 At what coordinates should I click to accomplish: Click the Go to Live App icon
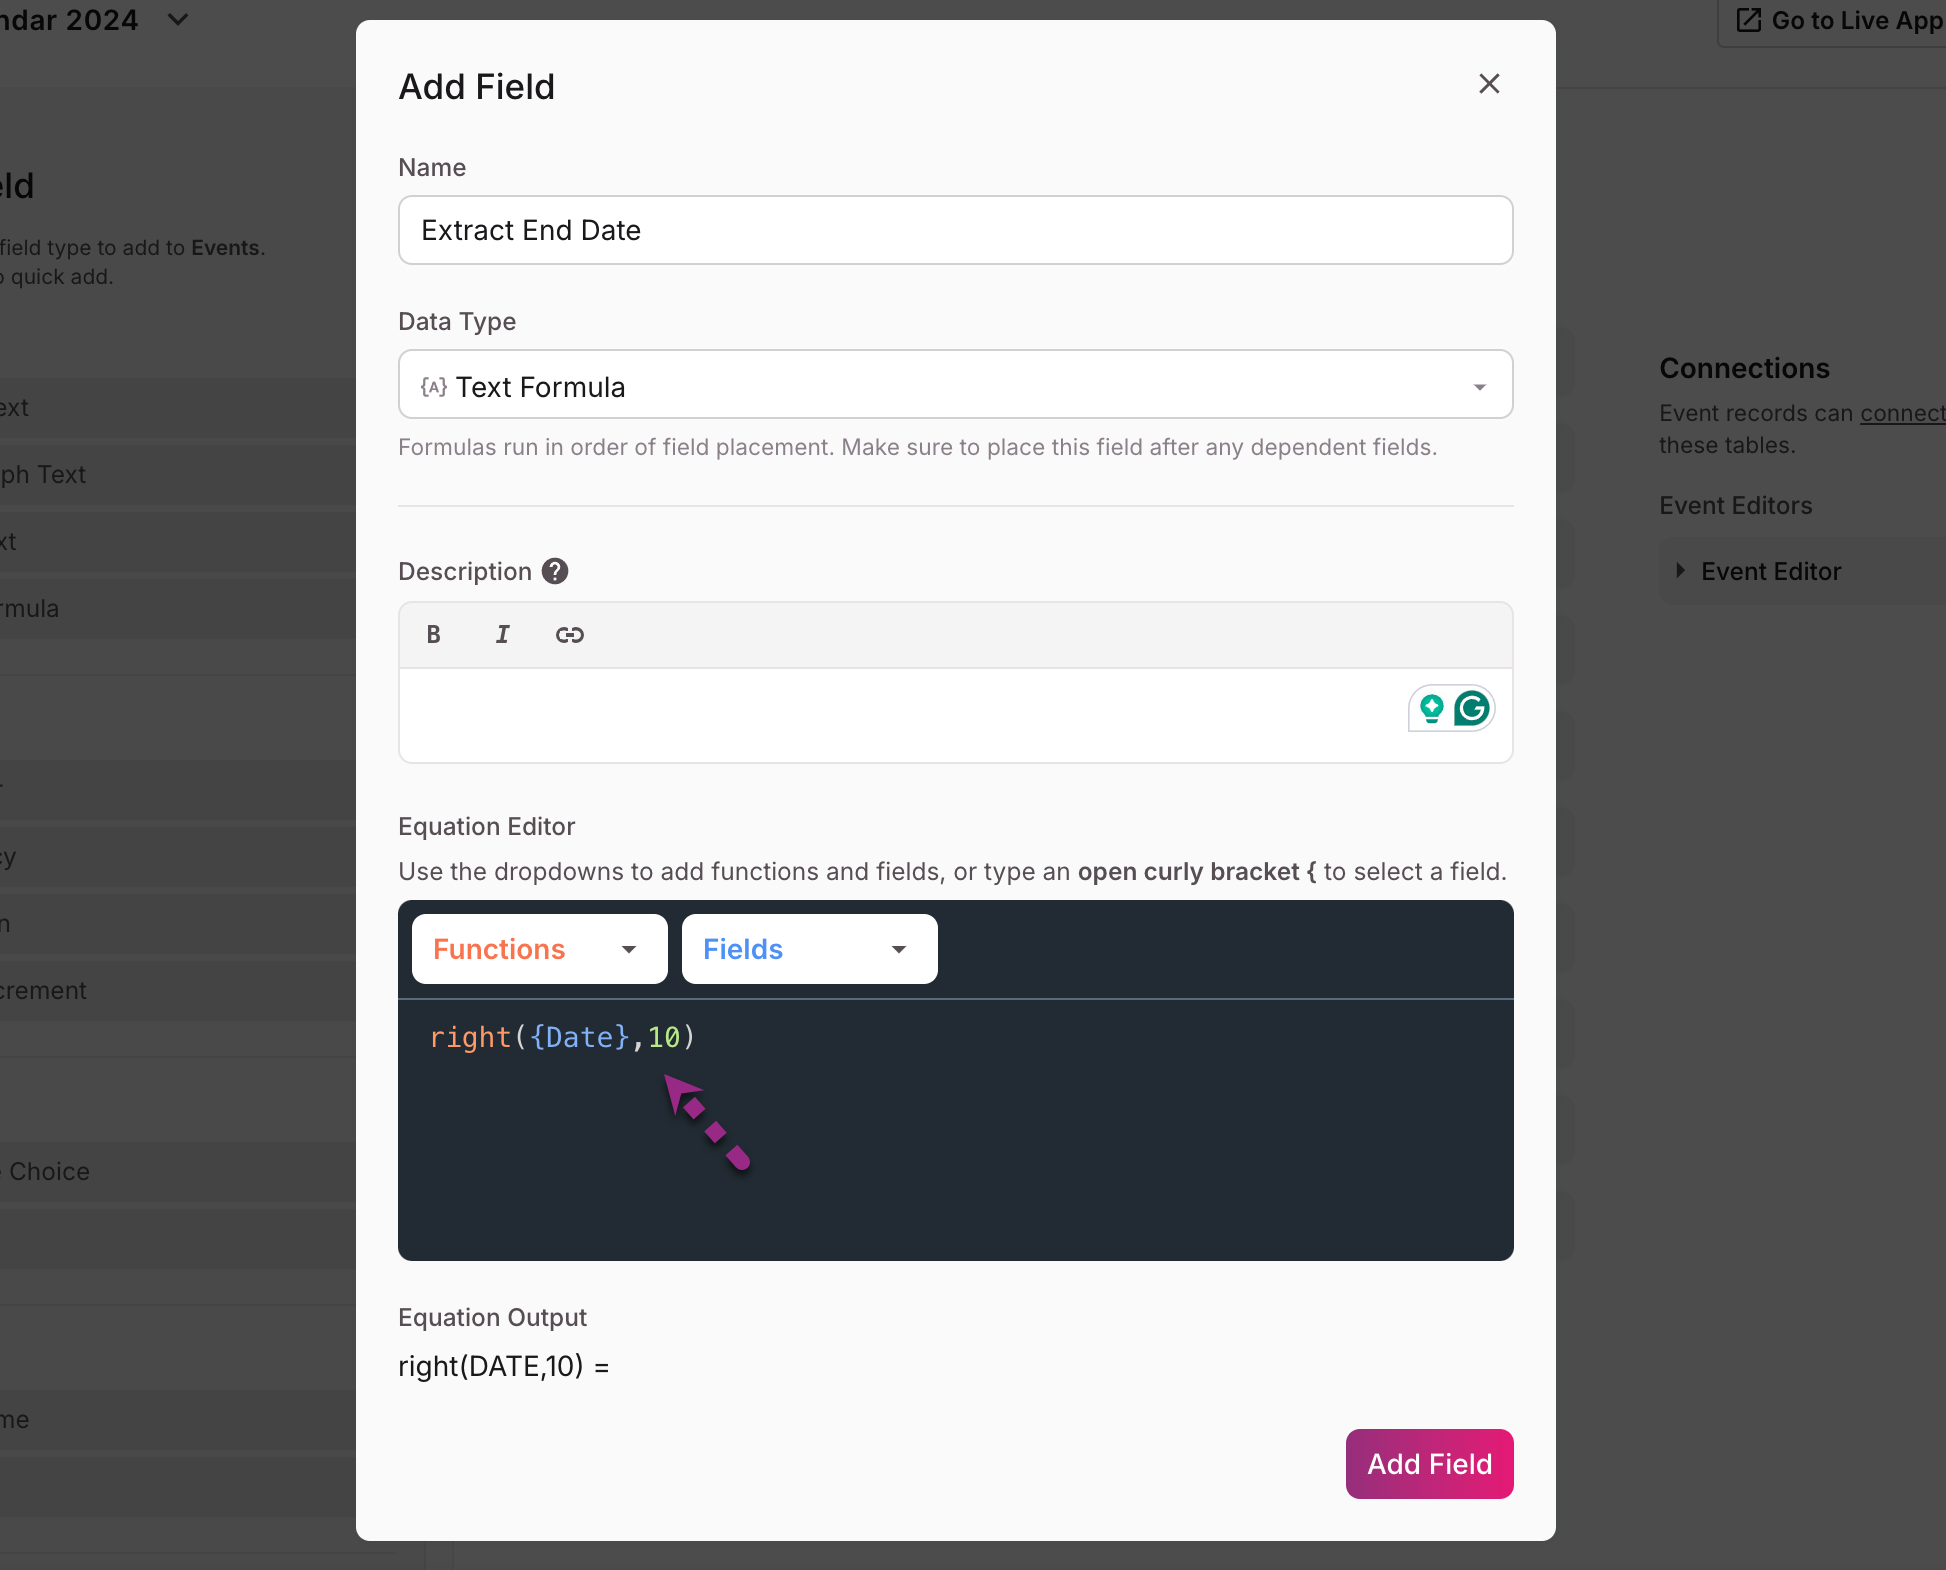(1749, 20)
